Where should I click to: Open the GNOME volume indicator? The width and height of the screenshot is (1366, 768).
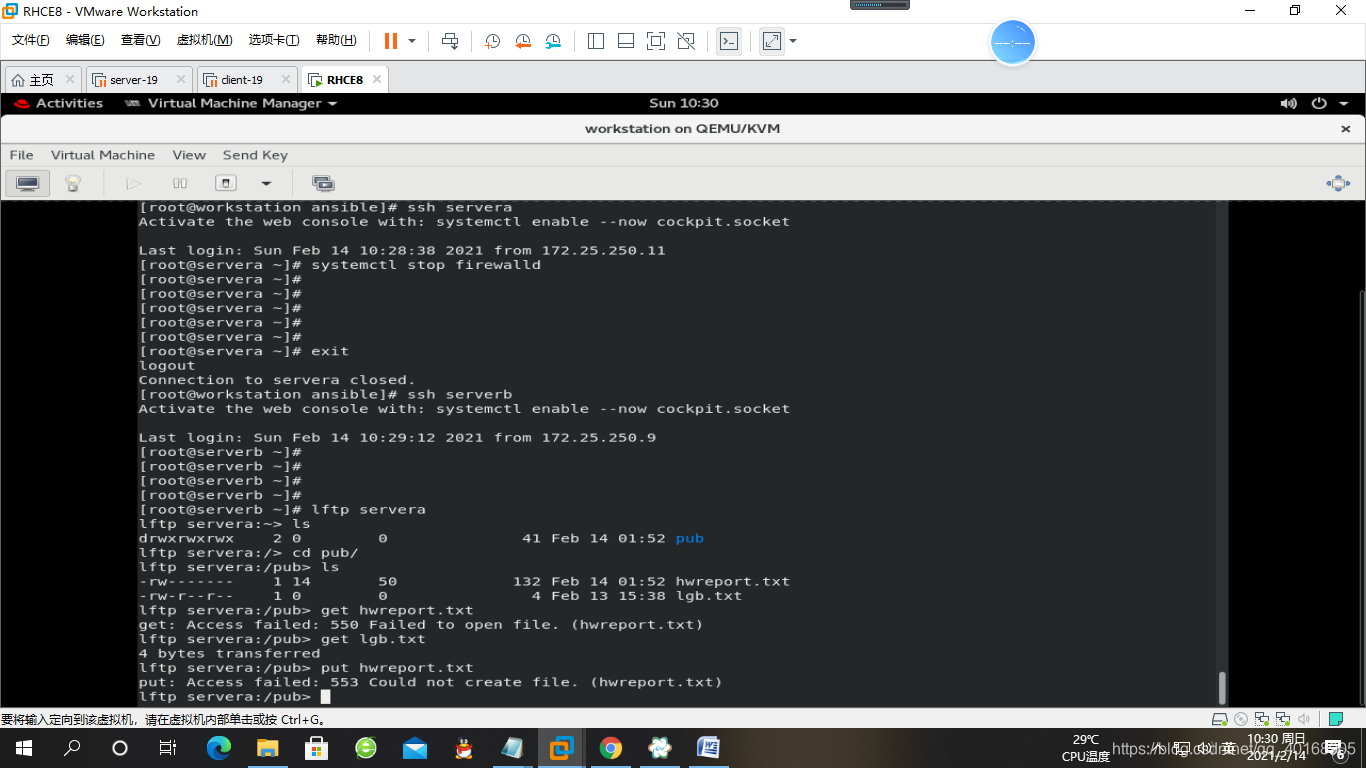pos(1288,103)
